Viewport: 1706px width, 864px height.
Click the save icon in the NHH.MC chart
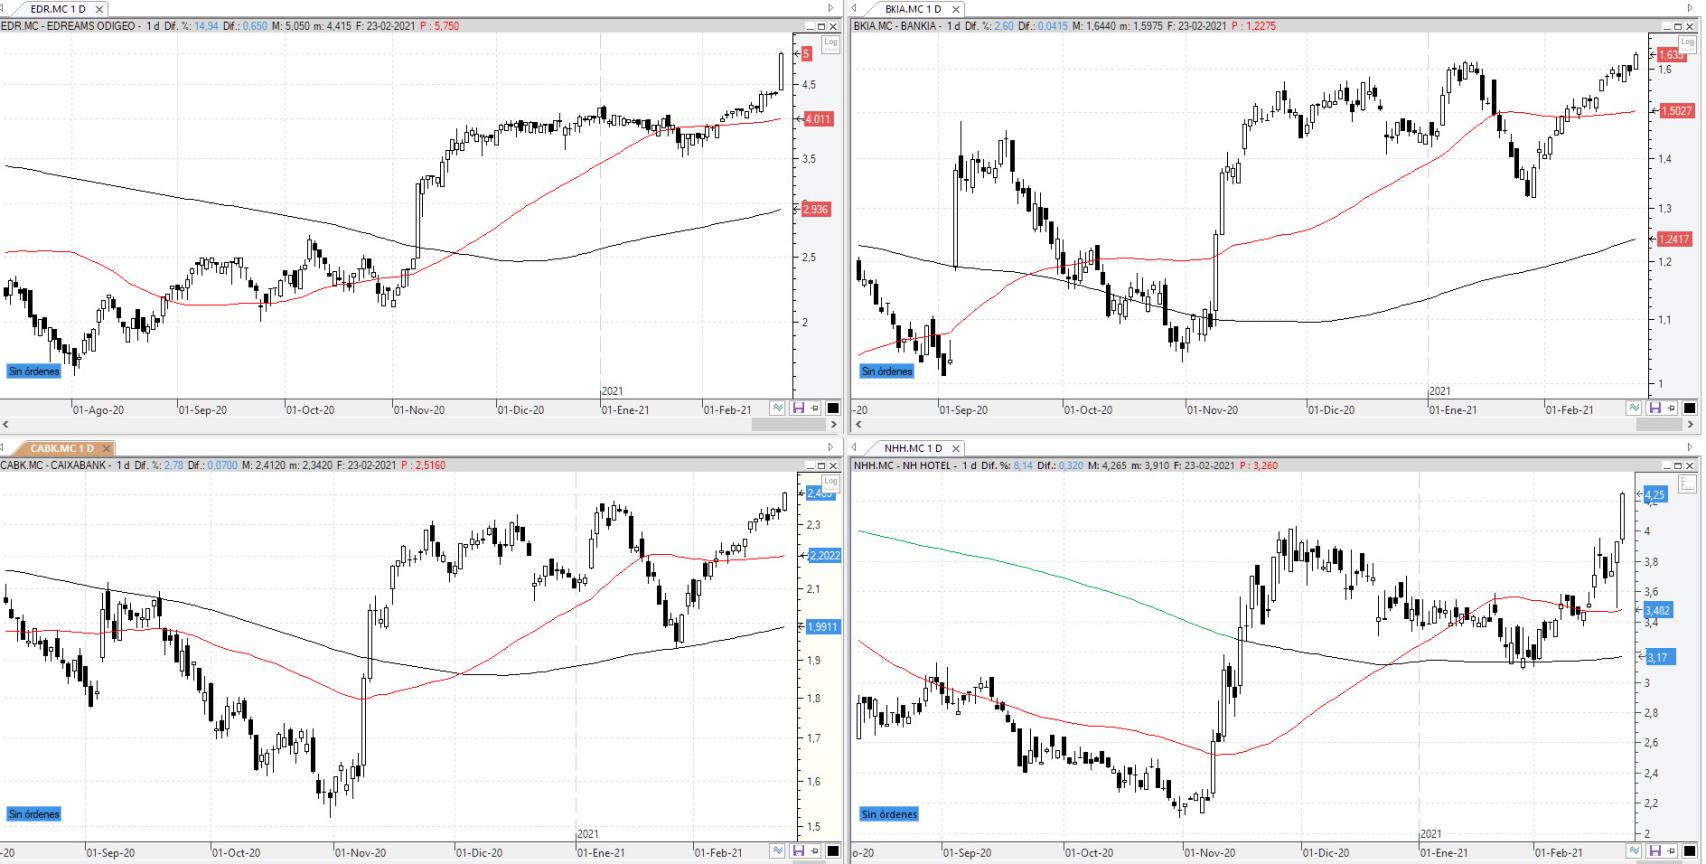[1655, 851]
